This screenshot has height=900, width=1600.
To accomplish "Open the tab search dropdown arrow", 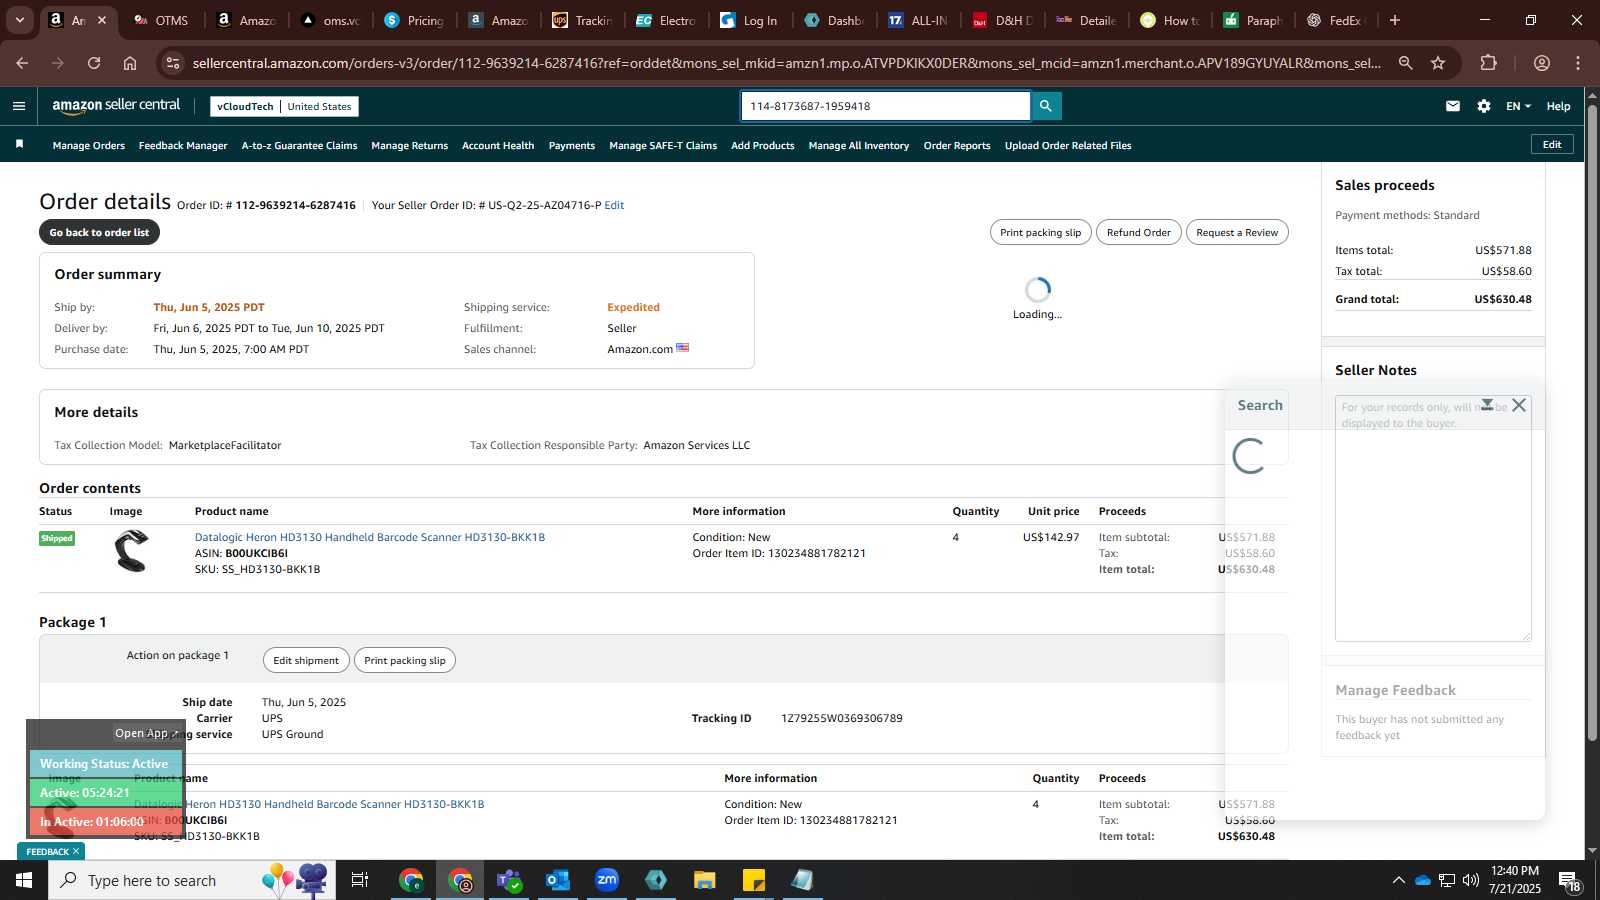I will click(x=19, y=20).
